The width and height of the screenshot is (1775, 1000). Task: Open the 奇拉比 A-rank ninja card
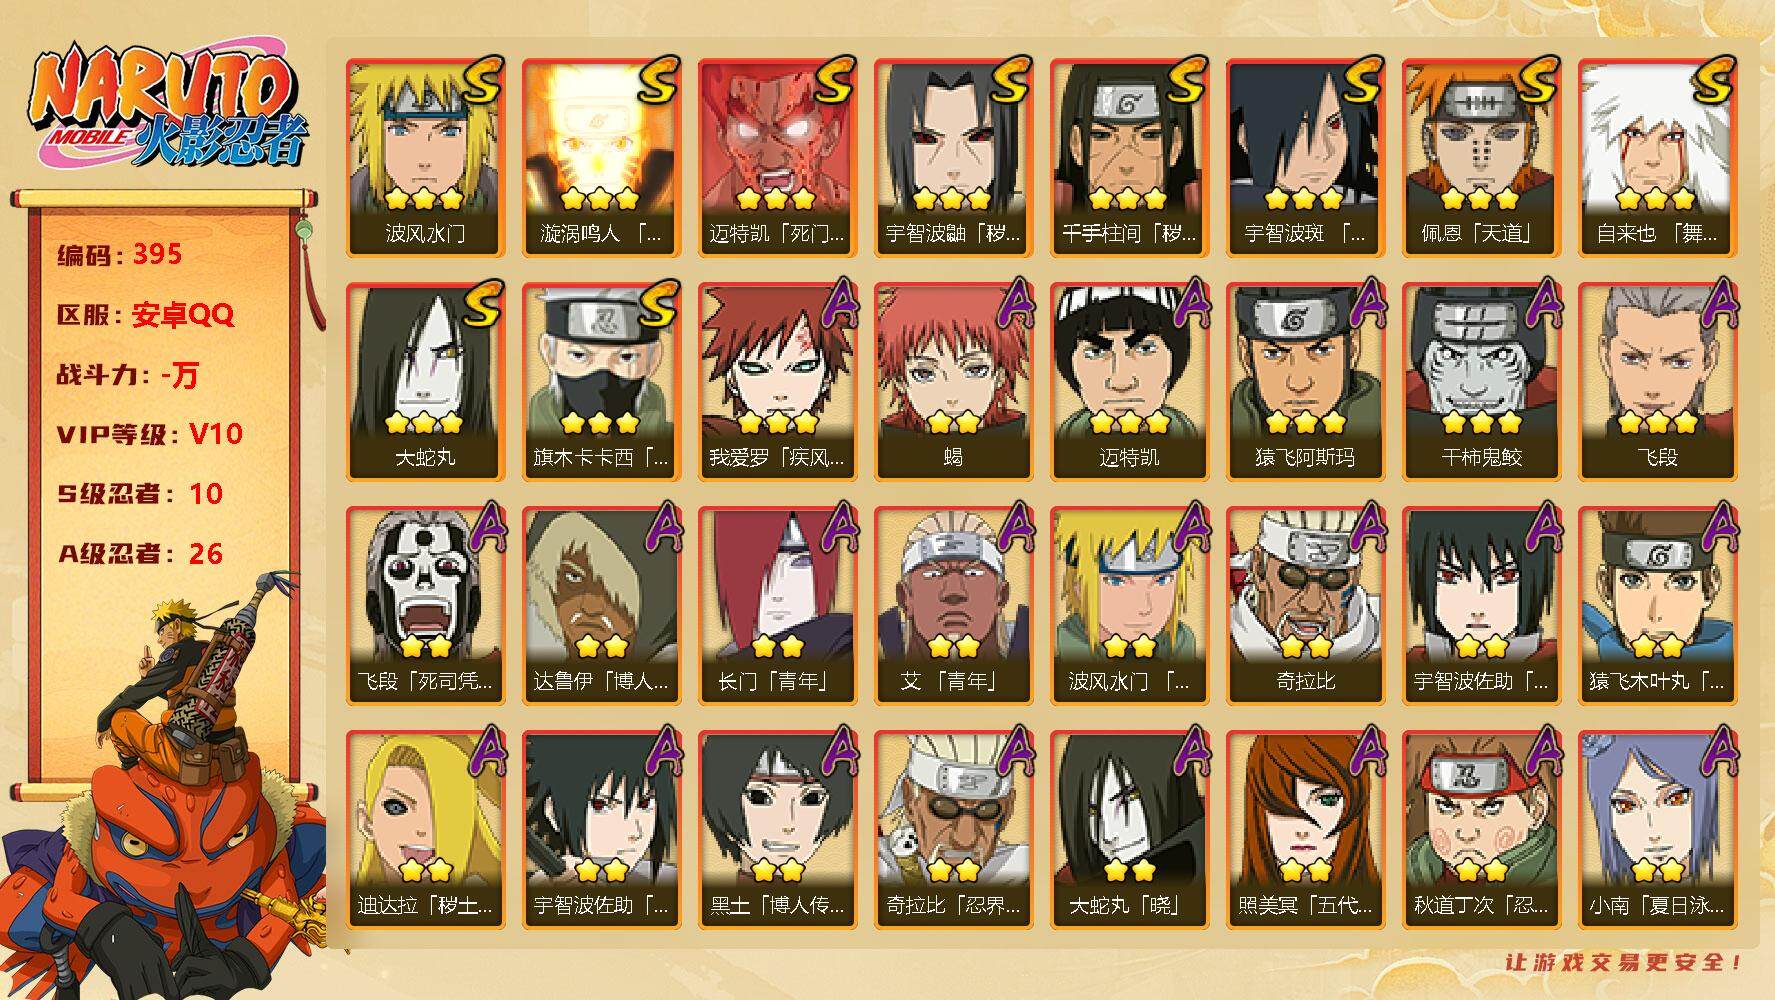tap(1305, 606)
